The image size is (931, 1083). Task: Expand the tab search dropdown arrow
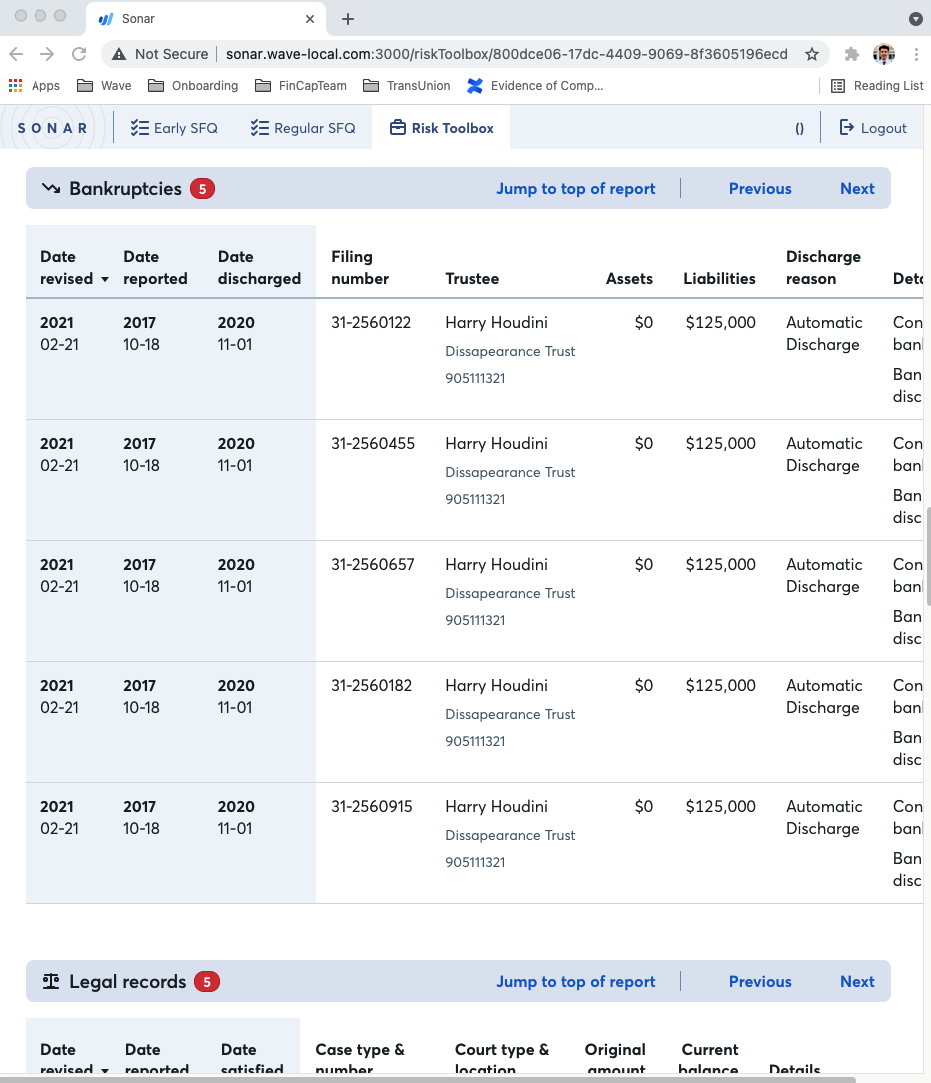[x=915, y=19]
